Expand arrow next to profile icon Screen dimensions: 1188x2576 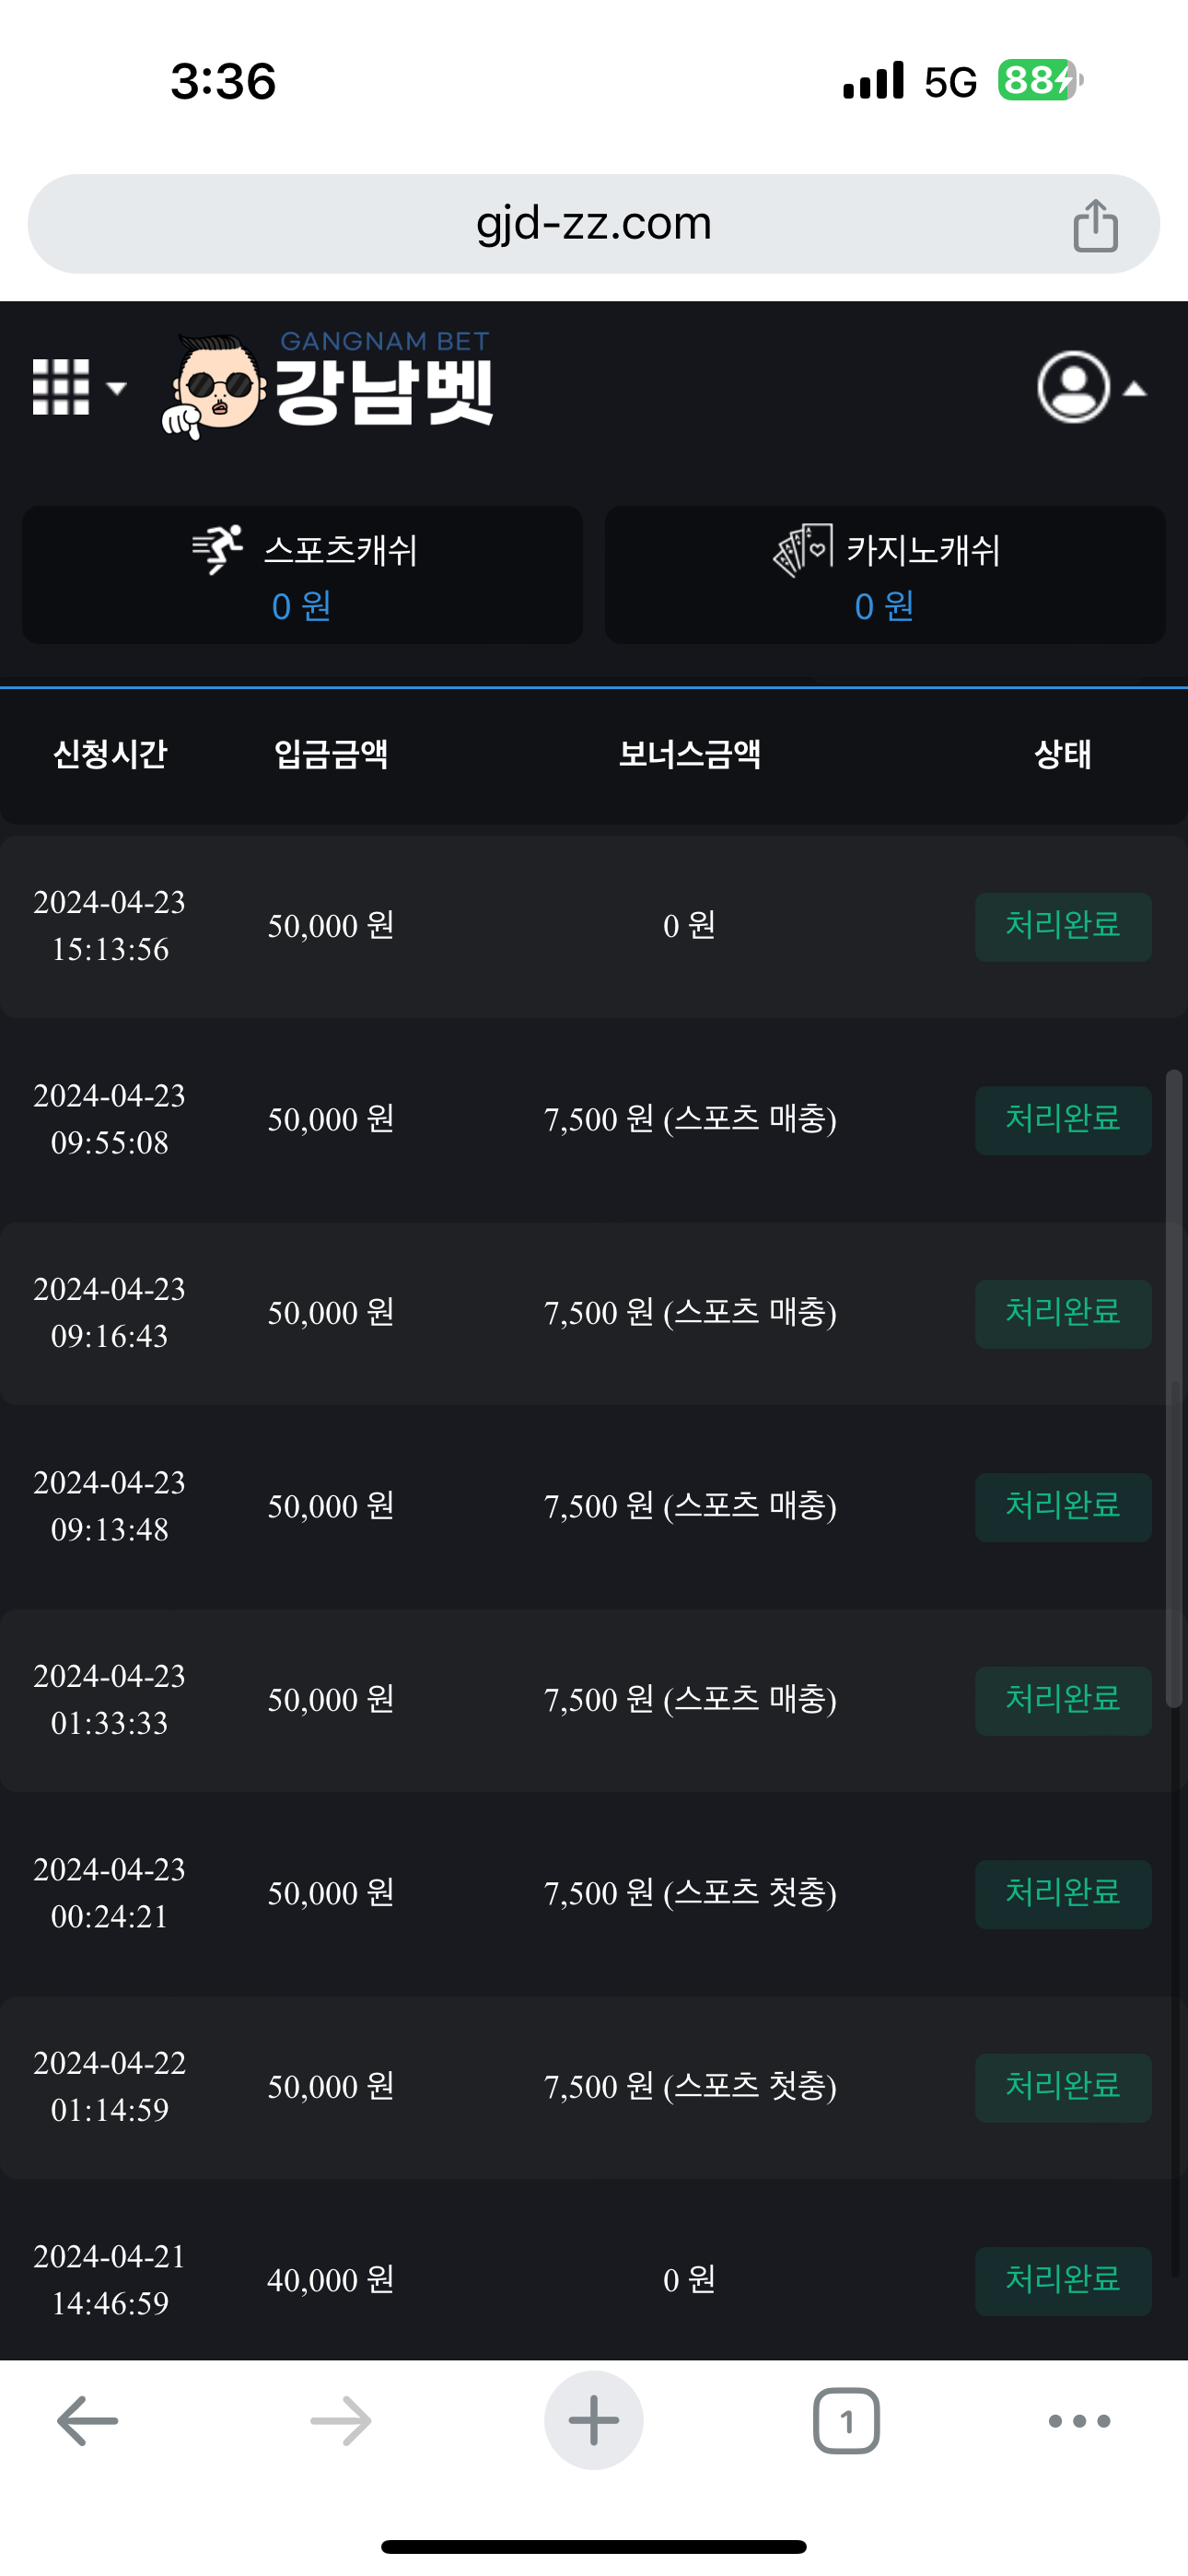[x=1135, y=389]
